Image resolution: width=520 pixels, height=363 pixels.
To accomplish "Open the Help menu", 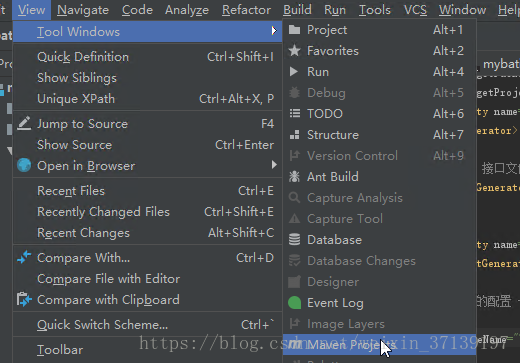I will tap(508, 10).
